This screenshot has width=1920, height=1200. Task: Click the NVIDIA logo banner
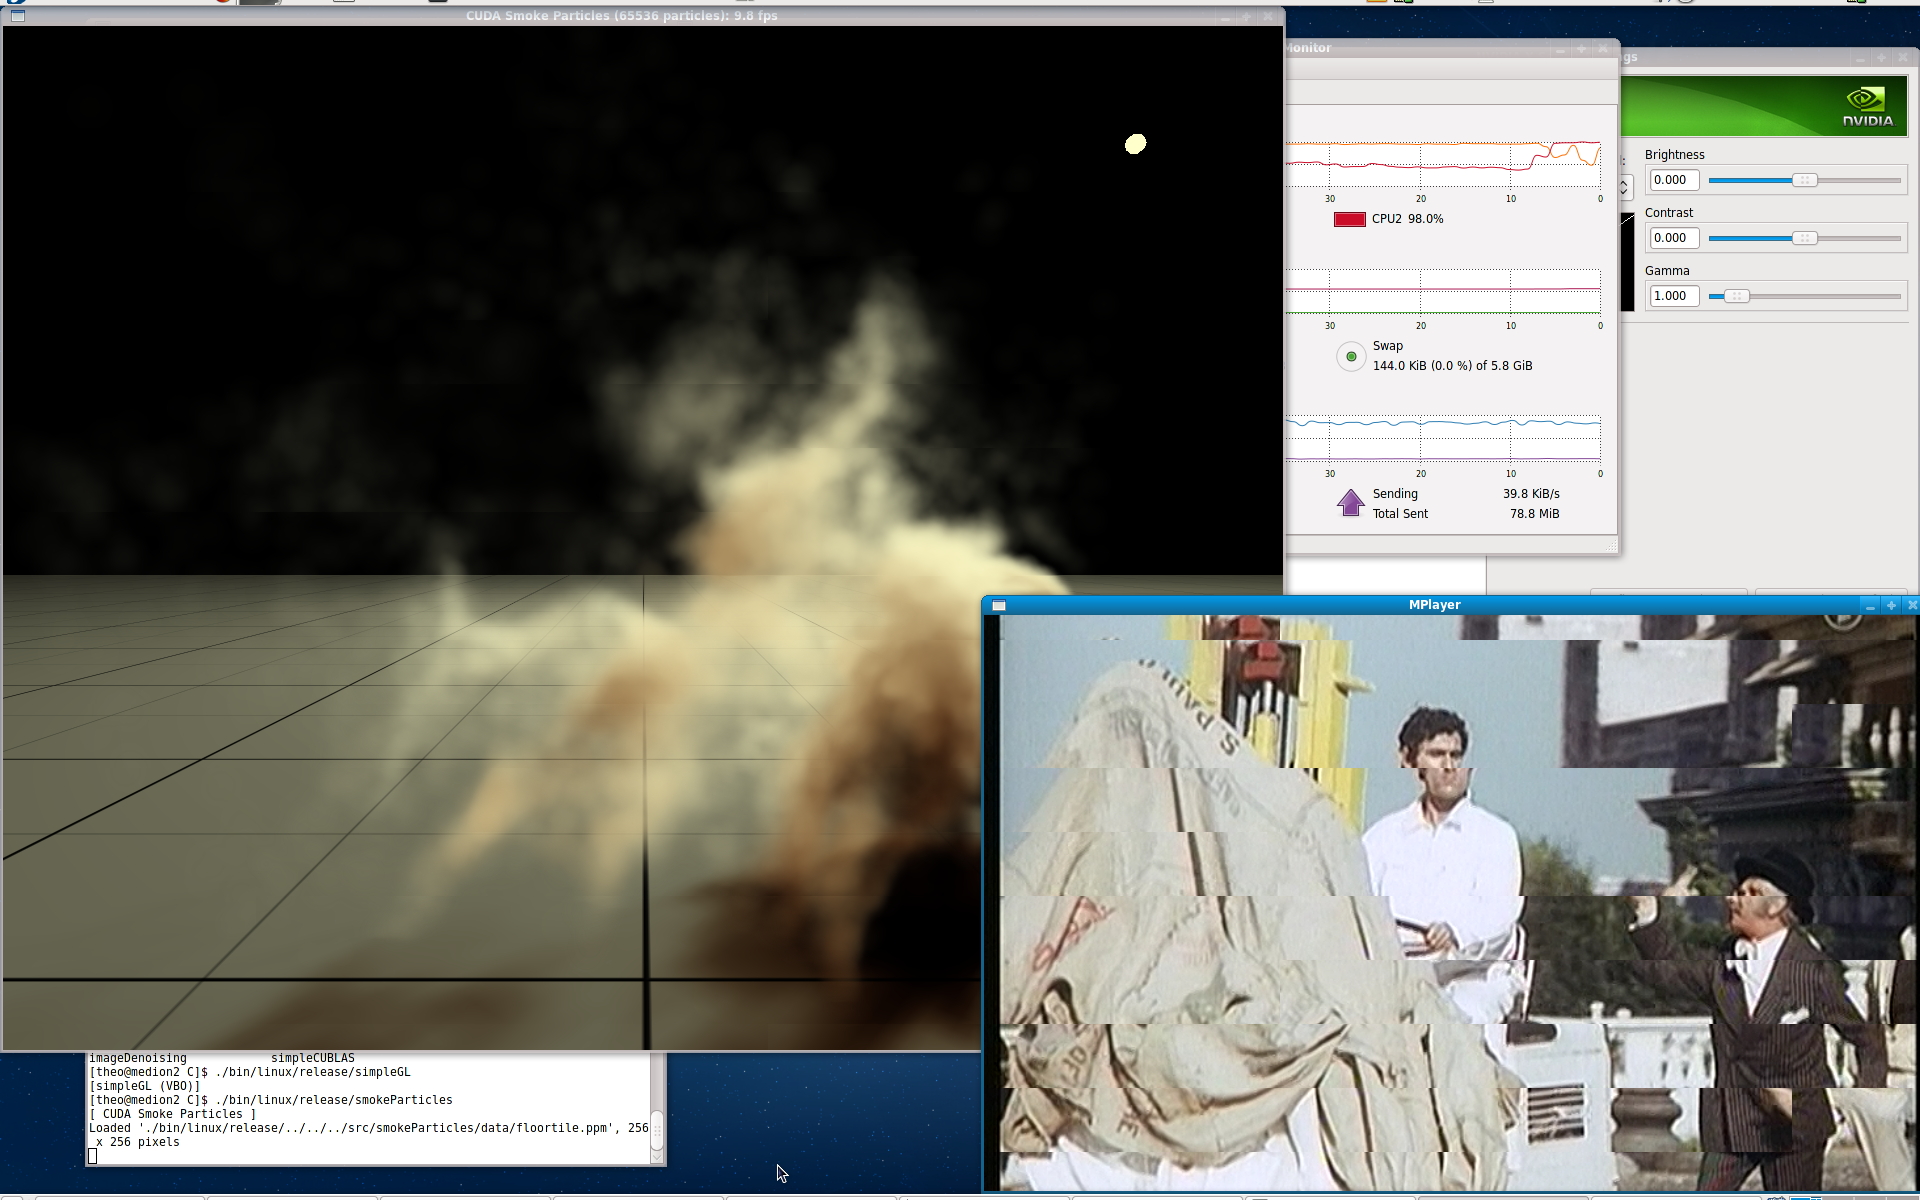click(1764, 106)
